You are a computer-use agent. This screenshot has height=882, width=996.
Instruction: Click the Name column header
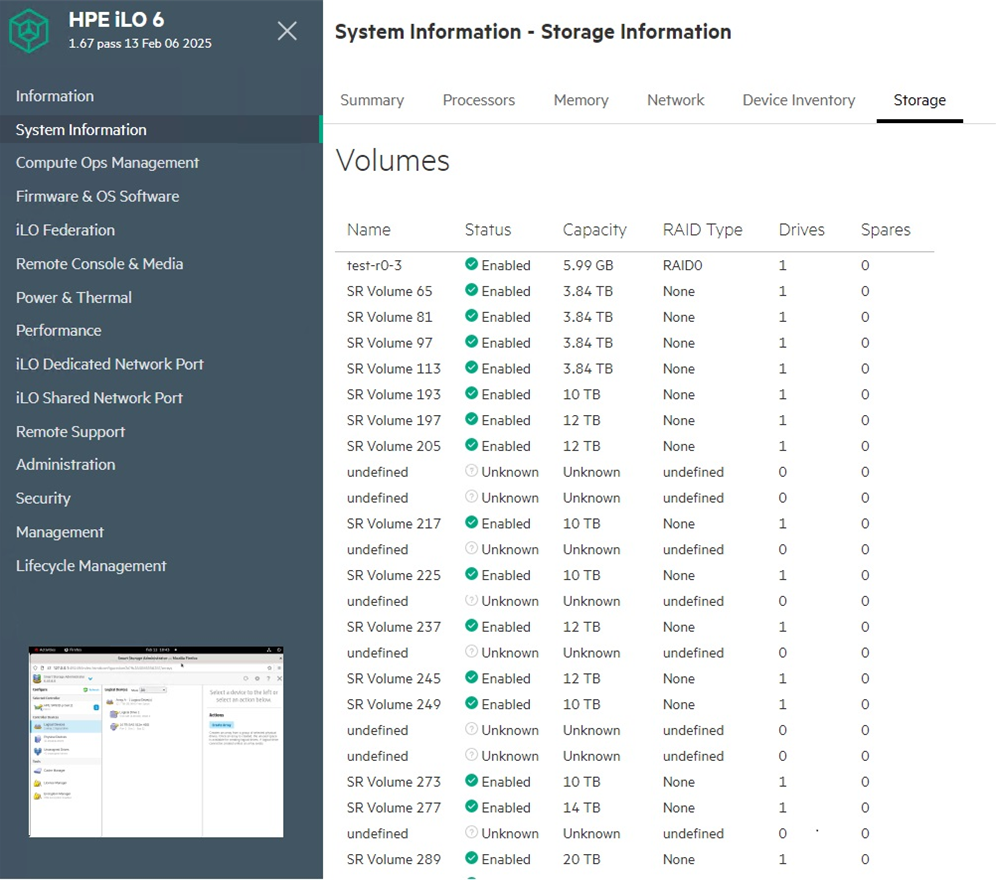(368, 230)
